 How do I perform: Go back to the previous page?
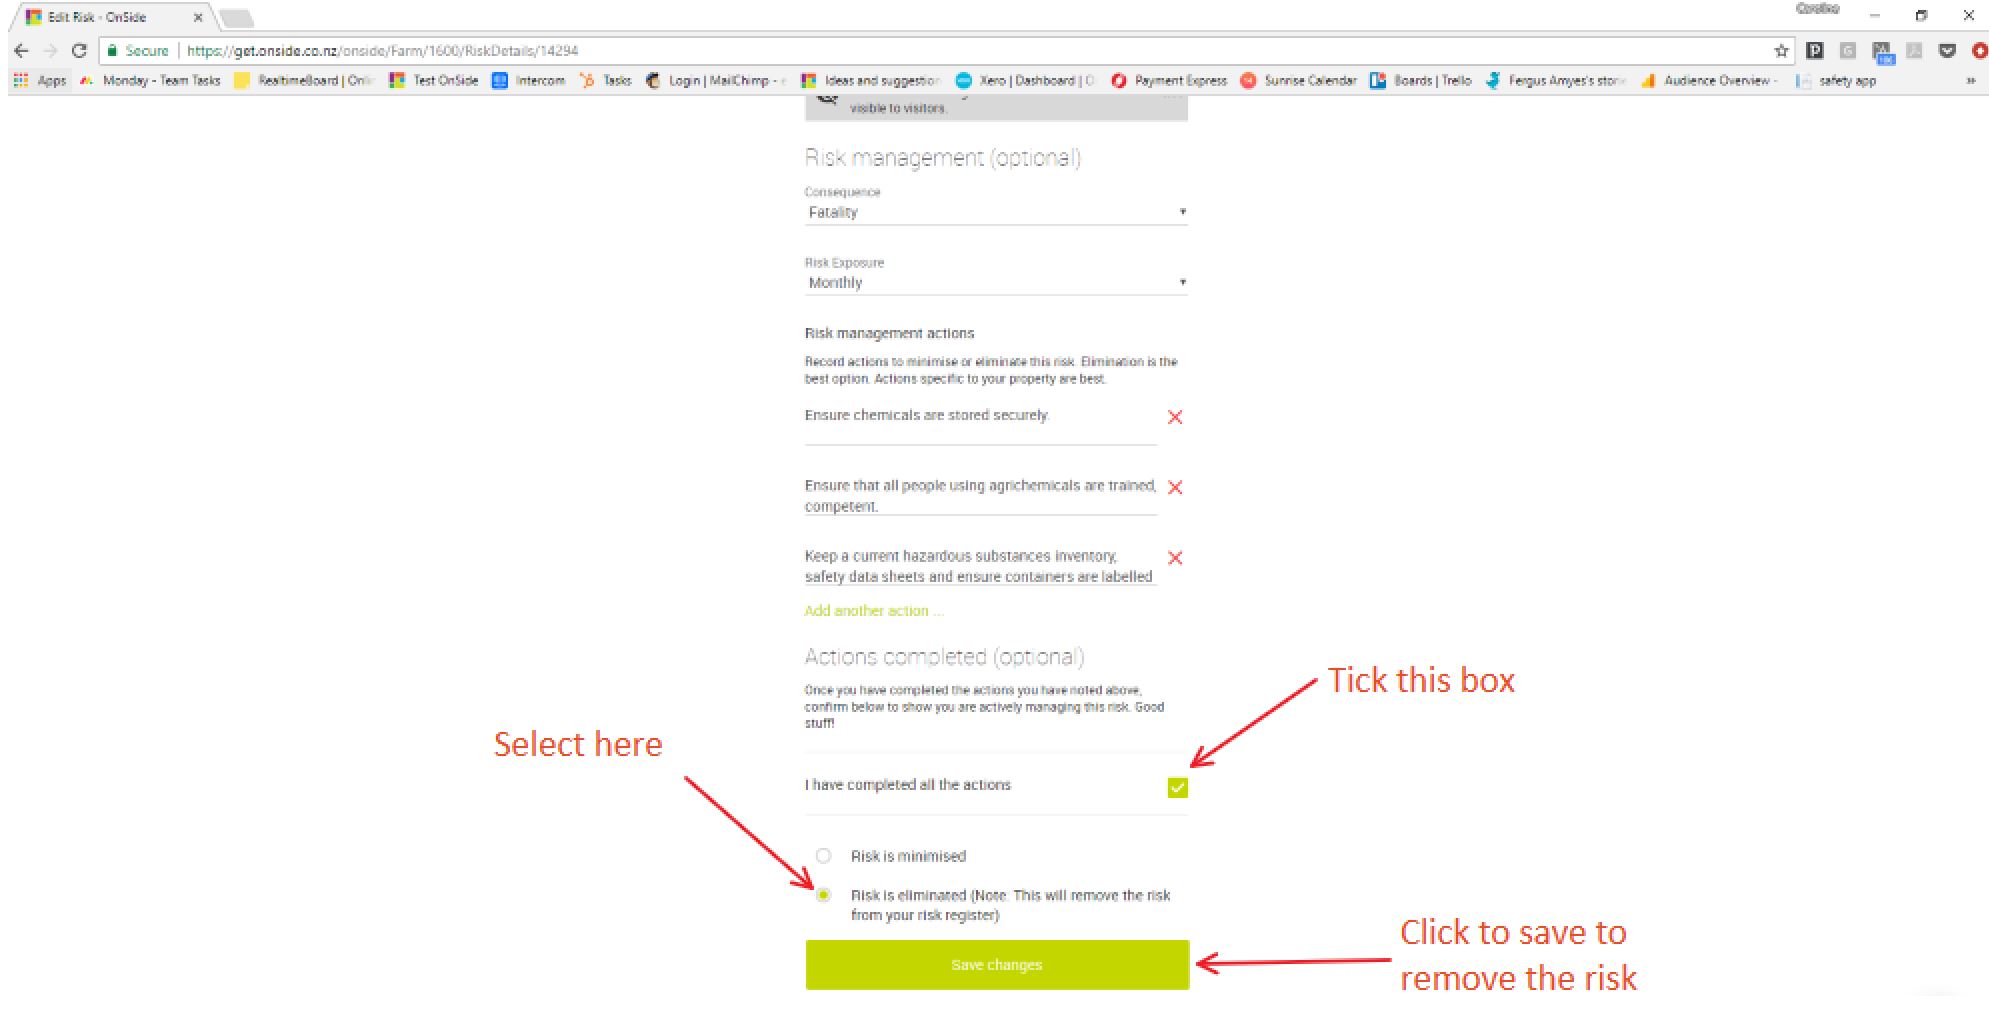(22, 51)
